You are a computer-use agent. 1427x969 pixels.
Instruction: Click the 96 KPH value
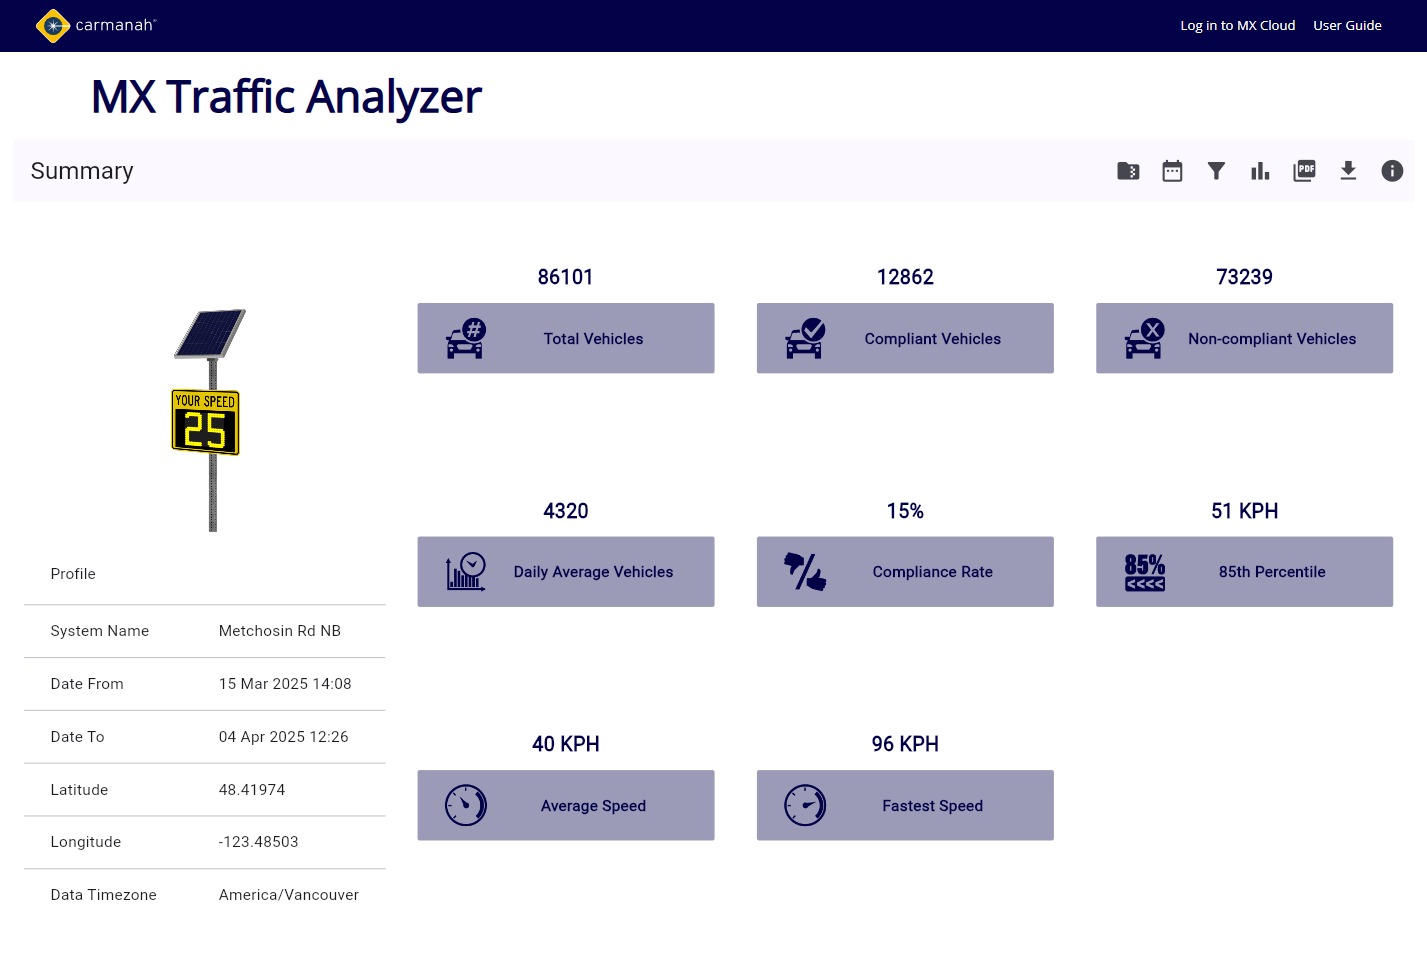(905, 744)
